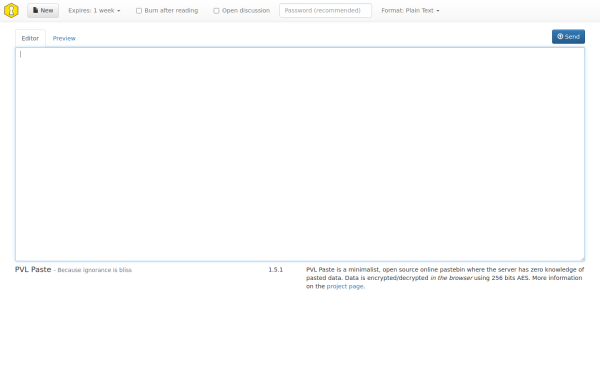
Task: Click the Burn after reading label text
Action: pos(171,10)
